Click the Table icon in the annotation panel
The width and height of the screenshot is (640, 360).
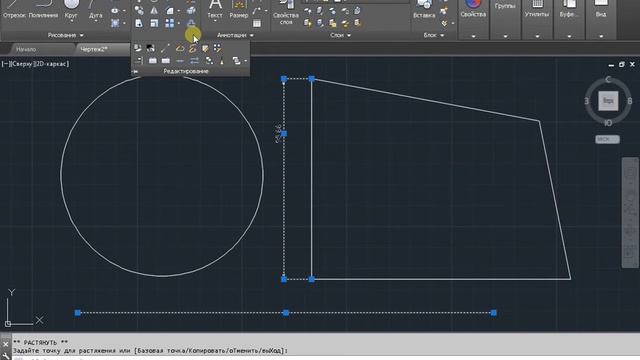pyautogui.click(x=257, y=23)
